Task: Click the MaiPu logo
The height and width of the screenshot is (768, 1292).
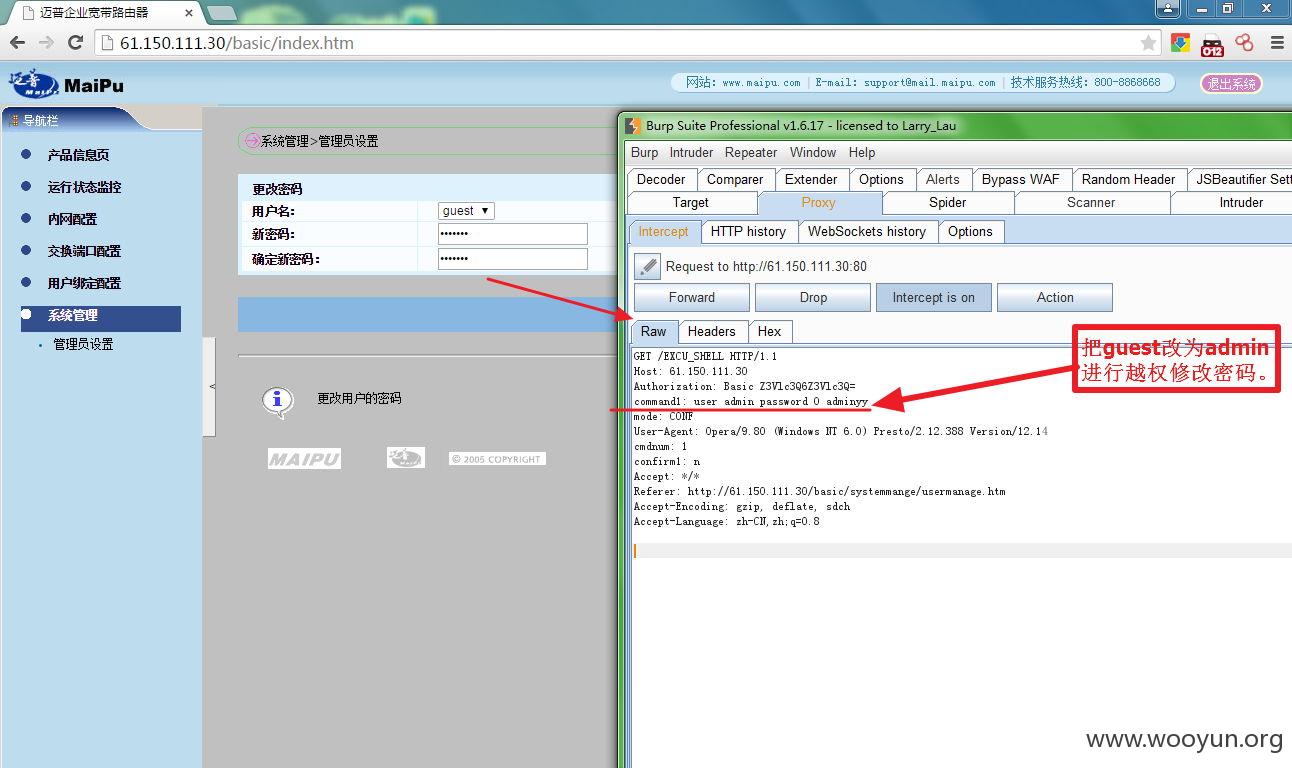Action: tap(66, 85)
